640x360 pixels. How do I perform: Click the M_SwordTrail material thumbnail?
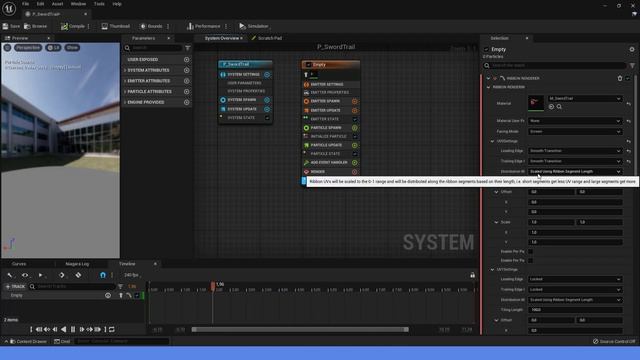536,103
